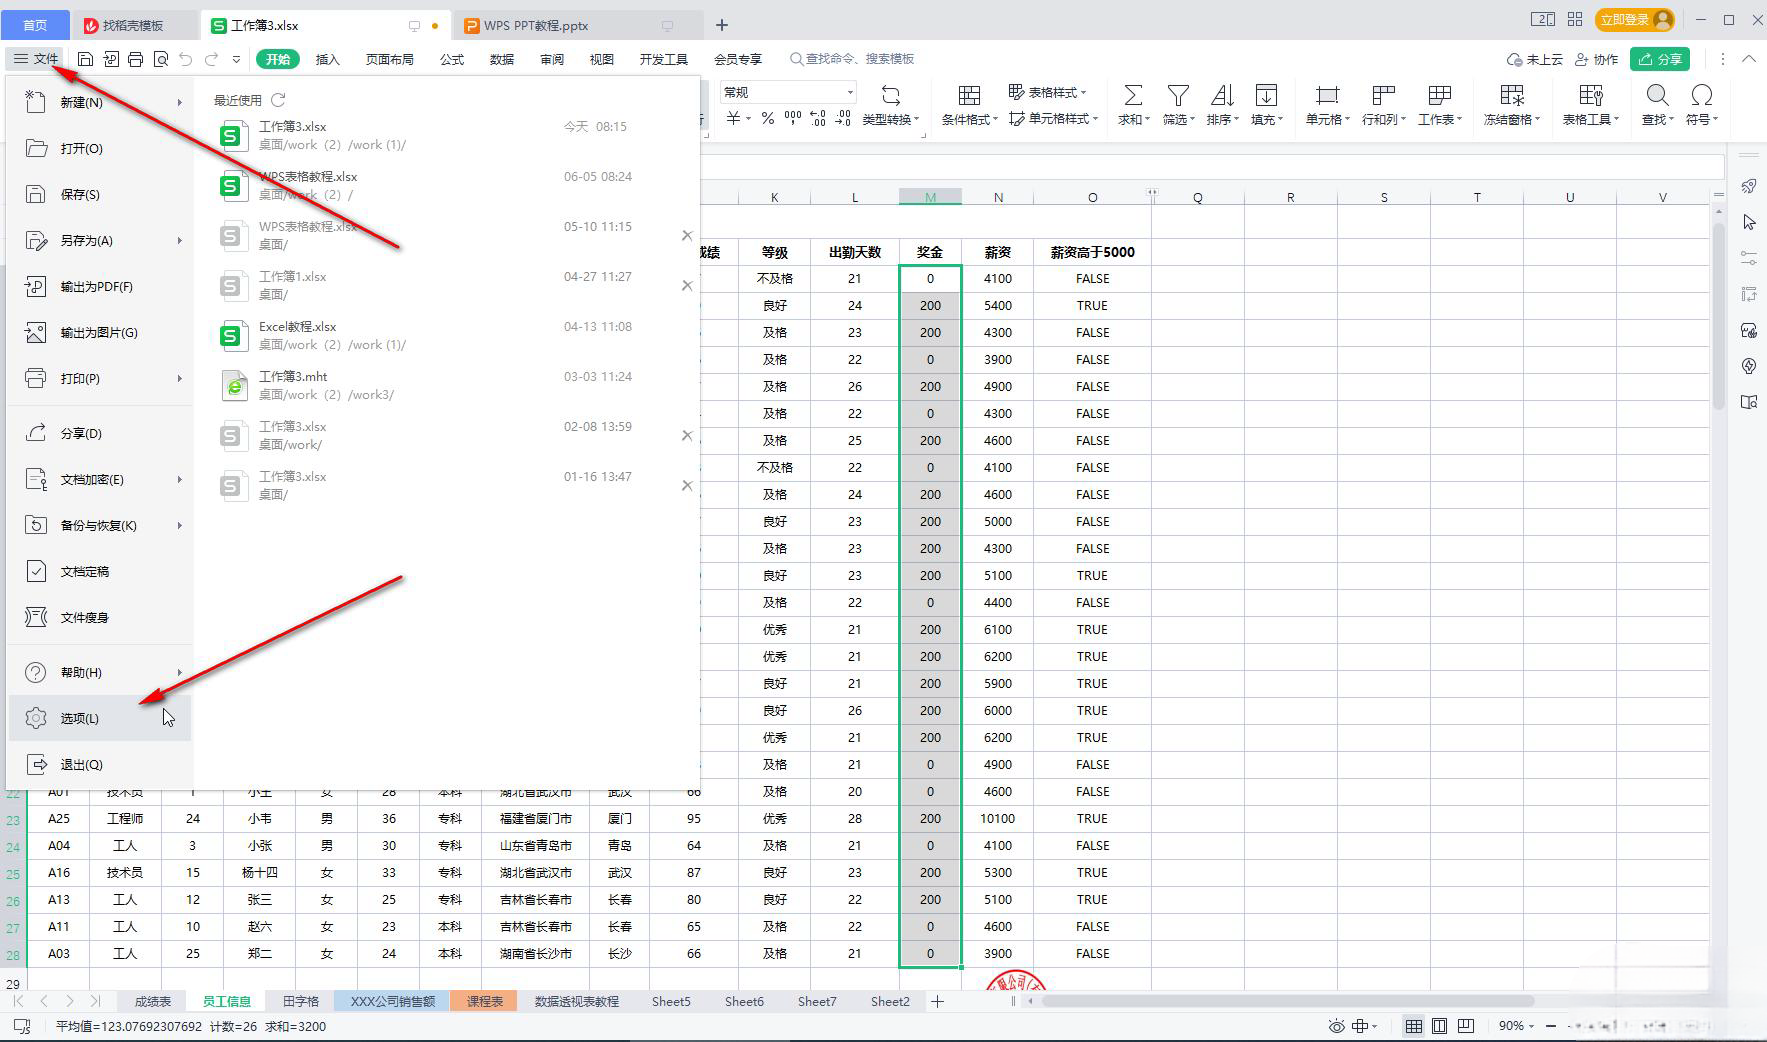Image resolution: width=1767 pixels, height=1042 pixels.
Task: Click the search commands field 查找命令
Action: tap(851, 59)
